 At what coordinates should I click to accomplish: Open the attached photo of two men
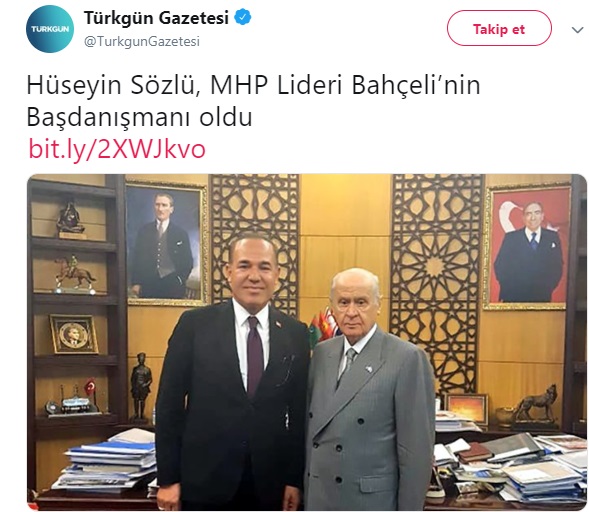click(307, 342)
